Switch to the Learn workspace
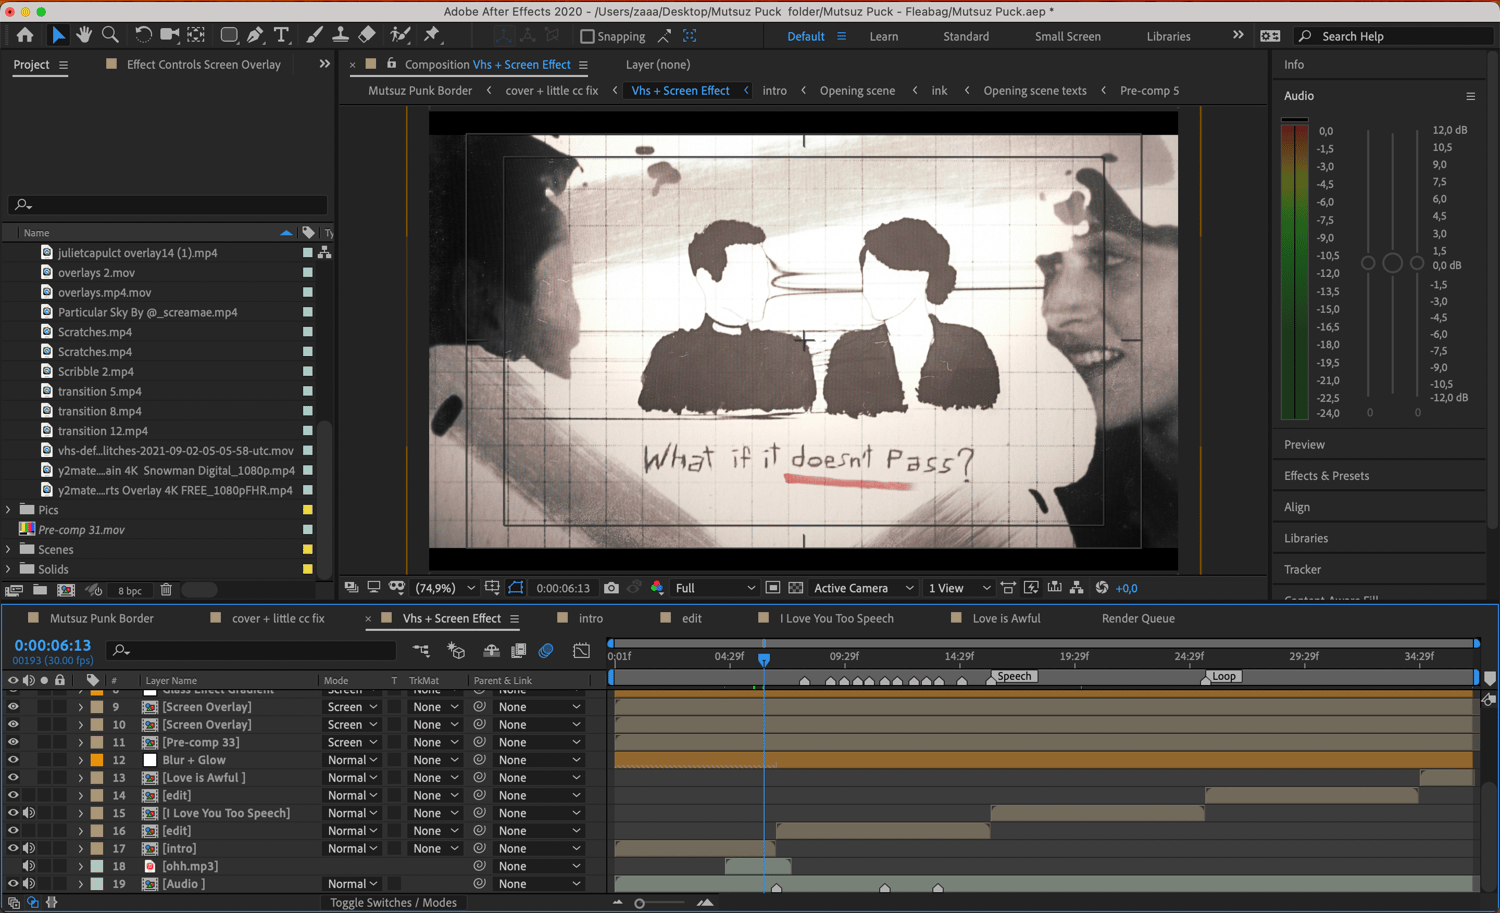Viewport: 1500px width, 913px height. pyautogui.click(x=884, y=36)
